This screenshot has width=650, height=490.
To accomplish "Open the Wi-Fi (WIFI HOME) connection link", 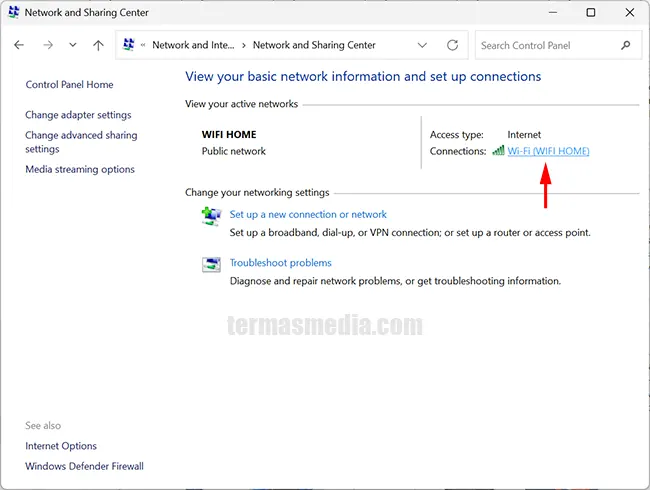I will [x=548, y=151].
